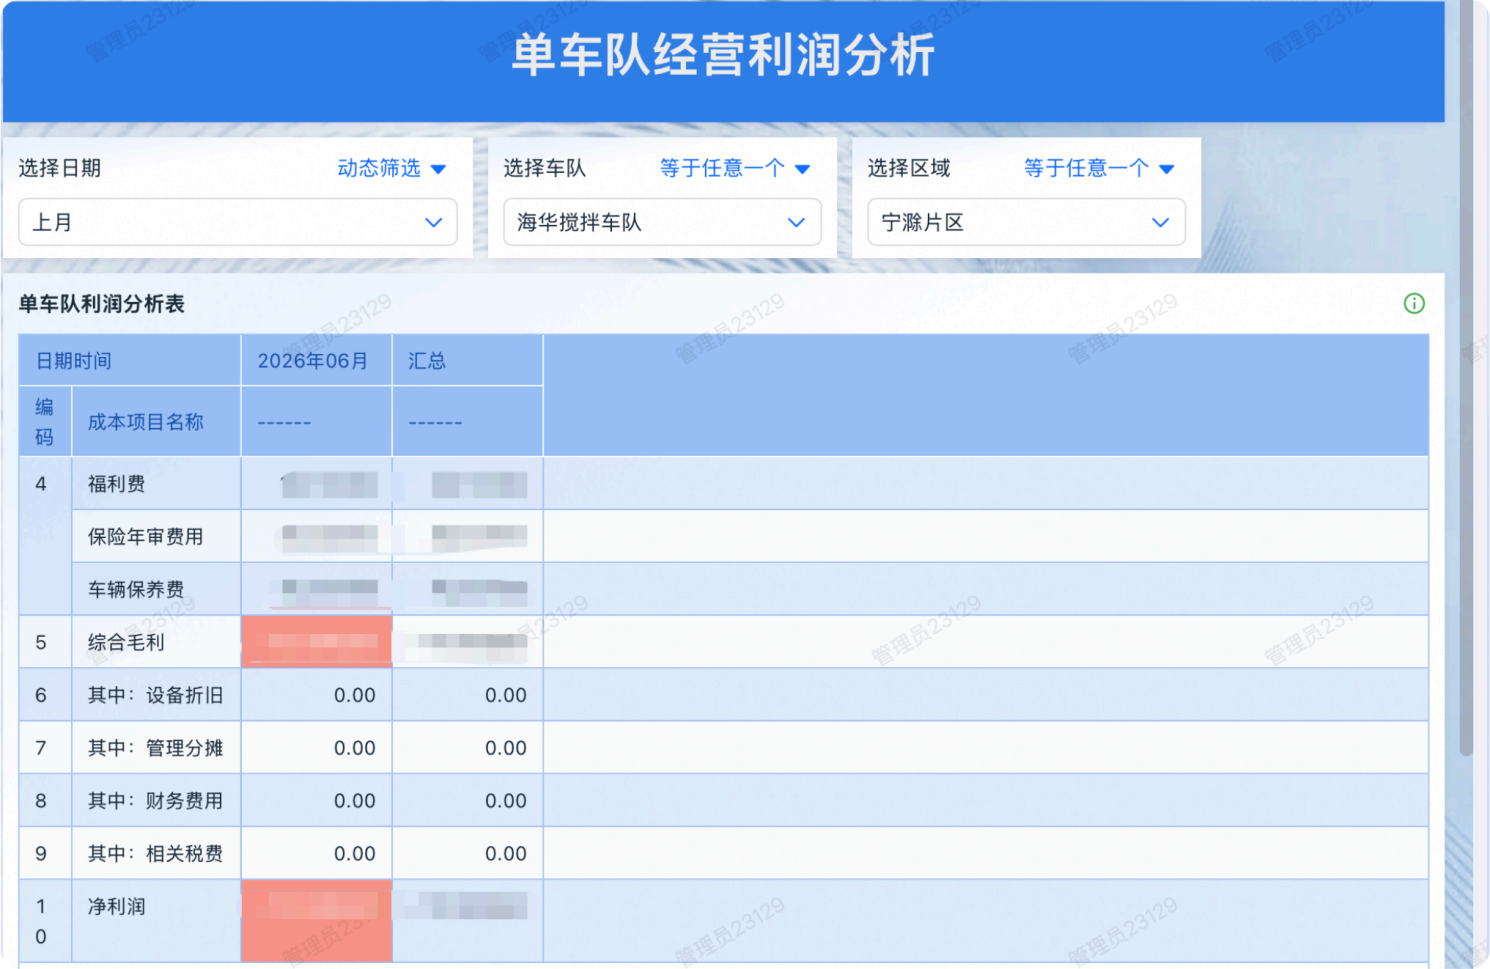Click the 选择日期 filter label
The image size is (1490, 969).
tap(60, 168)
